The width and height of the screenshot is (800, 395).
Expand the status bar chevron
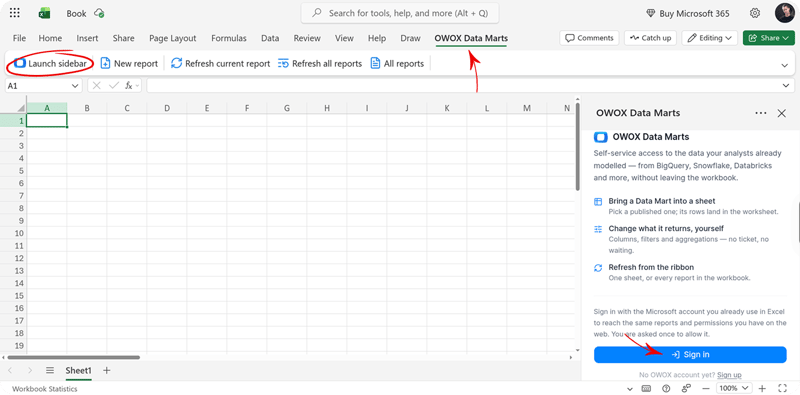pyautogui.click(x=629, y=389)
